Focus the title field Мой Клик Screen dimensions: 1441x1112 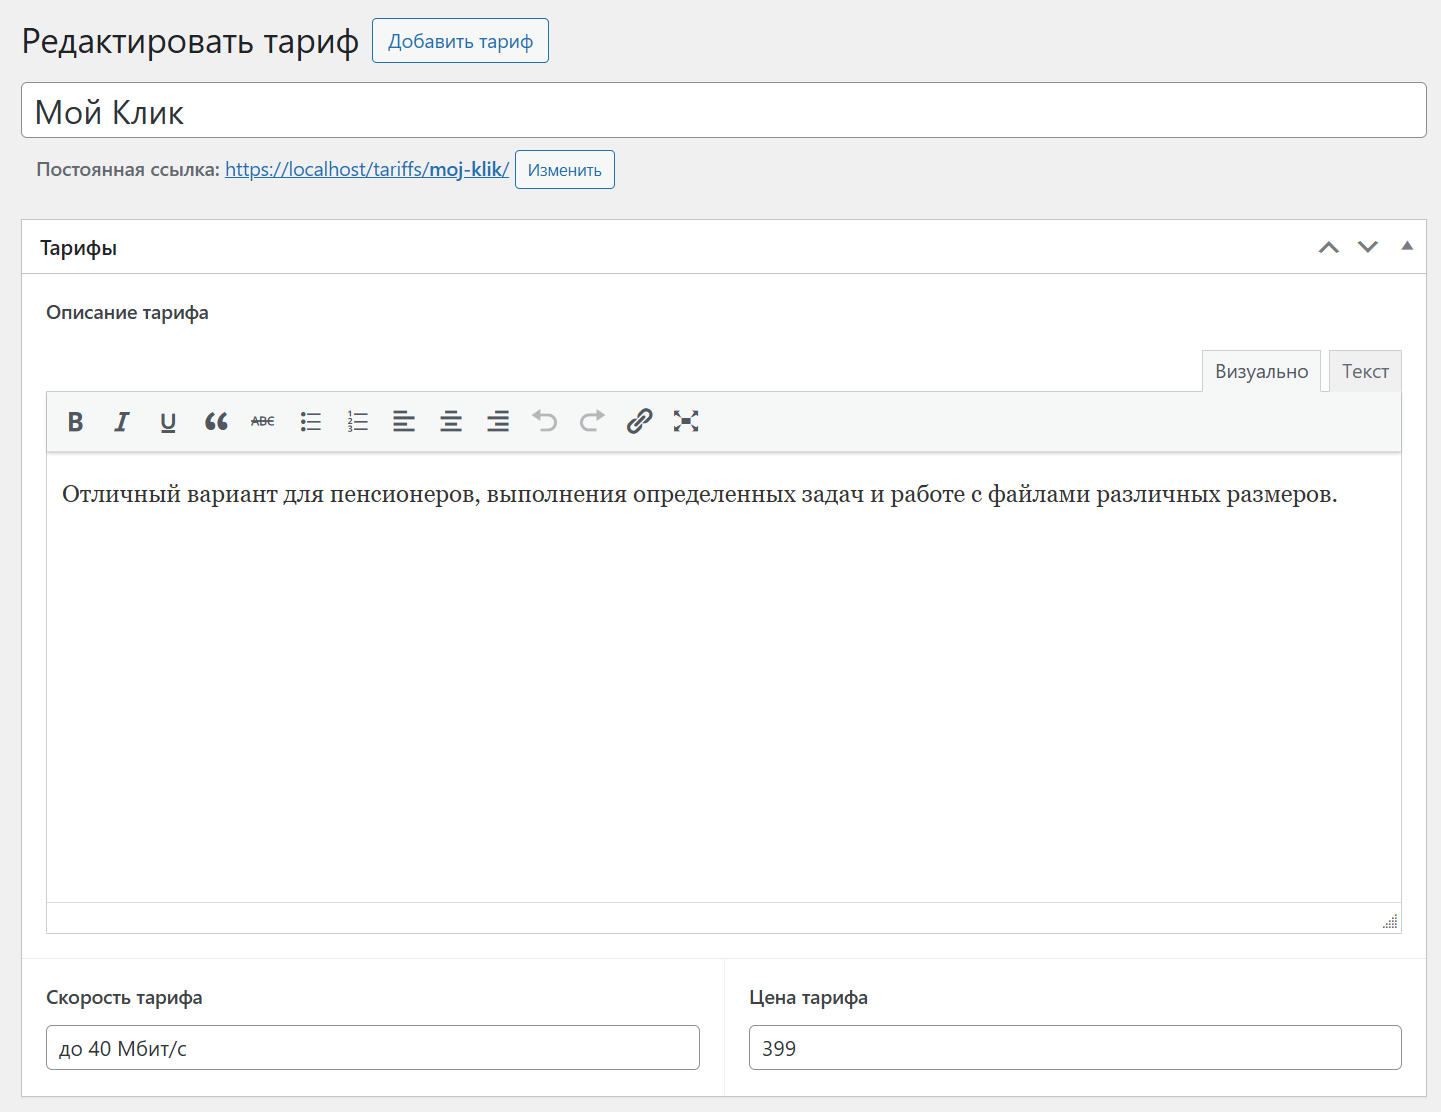tap(724, 110)
